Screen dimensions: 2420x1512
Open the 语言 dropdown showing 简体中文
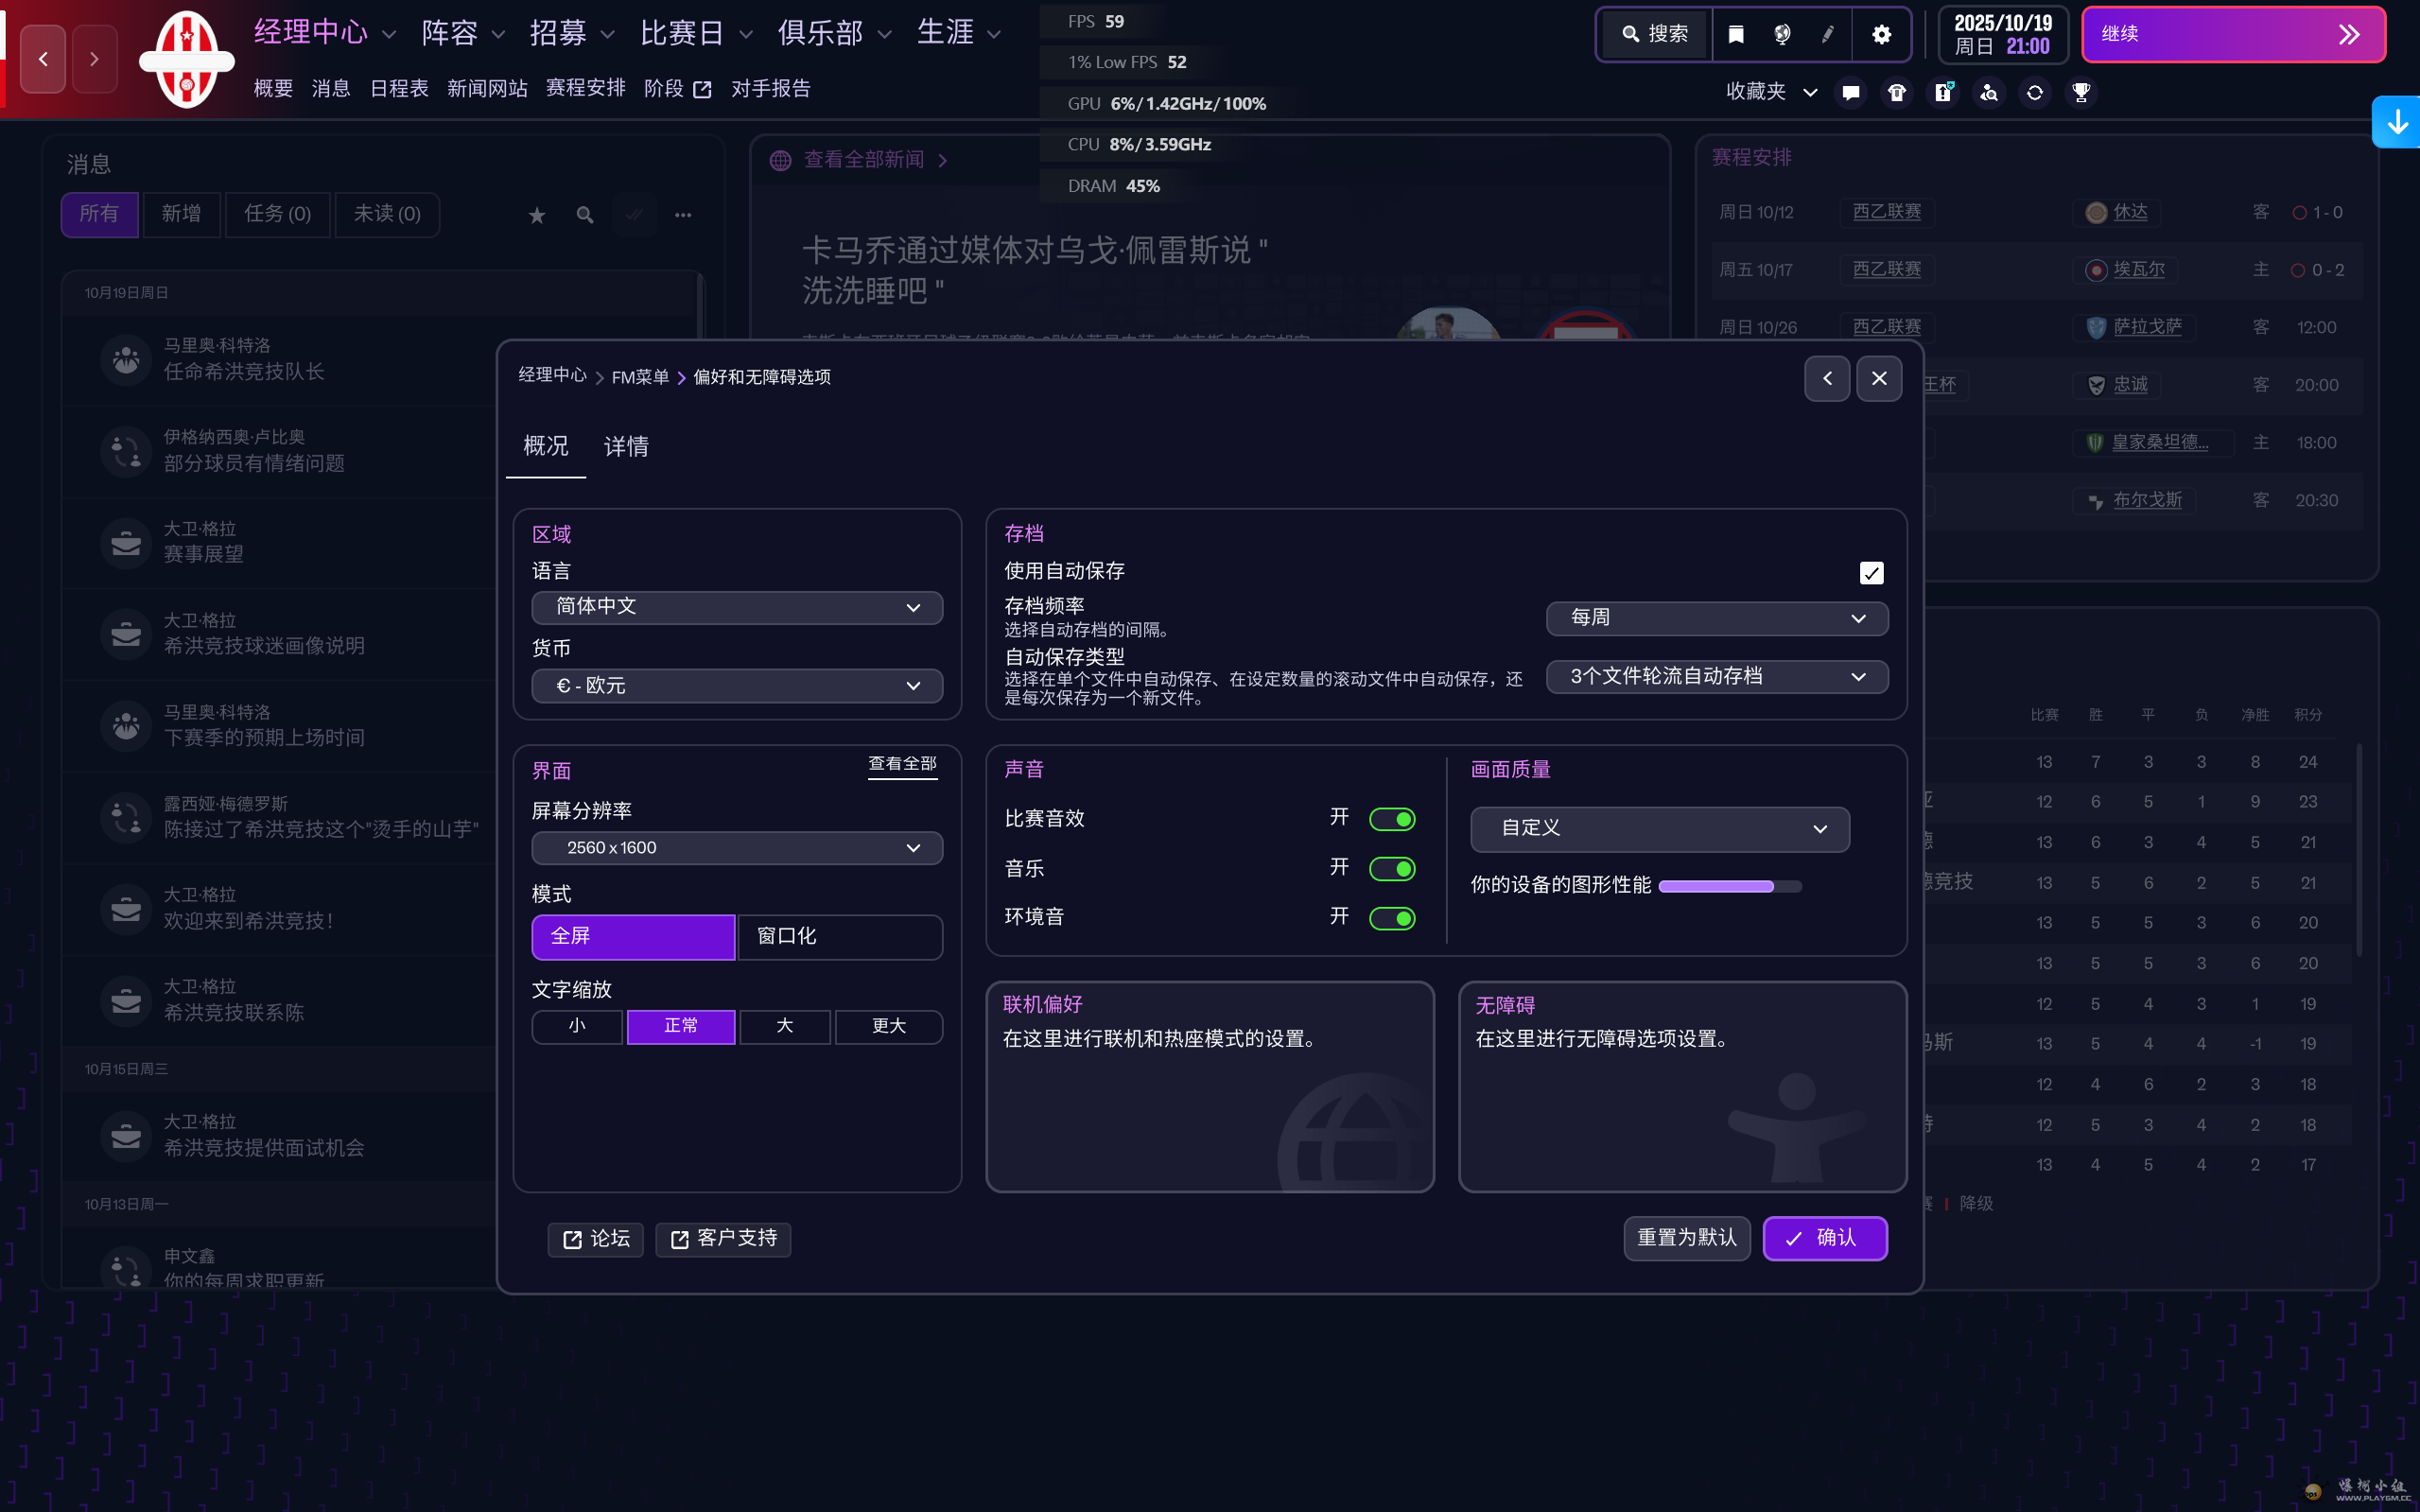click(x=736, y=606)
